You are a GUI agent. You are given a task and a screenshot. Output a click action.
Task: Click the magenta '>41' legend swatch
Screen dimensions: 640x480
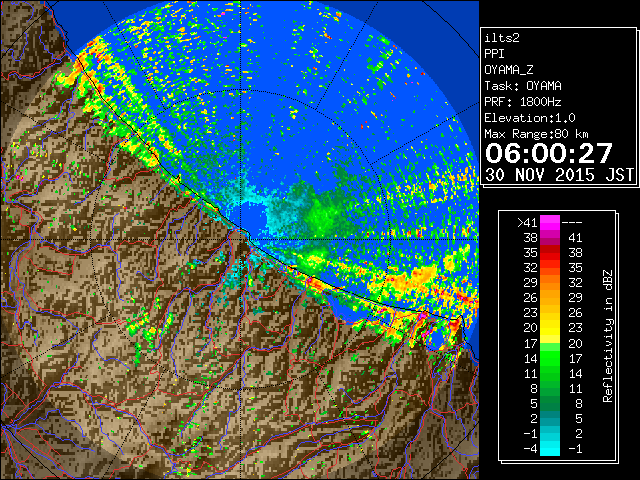[x=550, y=222]
